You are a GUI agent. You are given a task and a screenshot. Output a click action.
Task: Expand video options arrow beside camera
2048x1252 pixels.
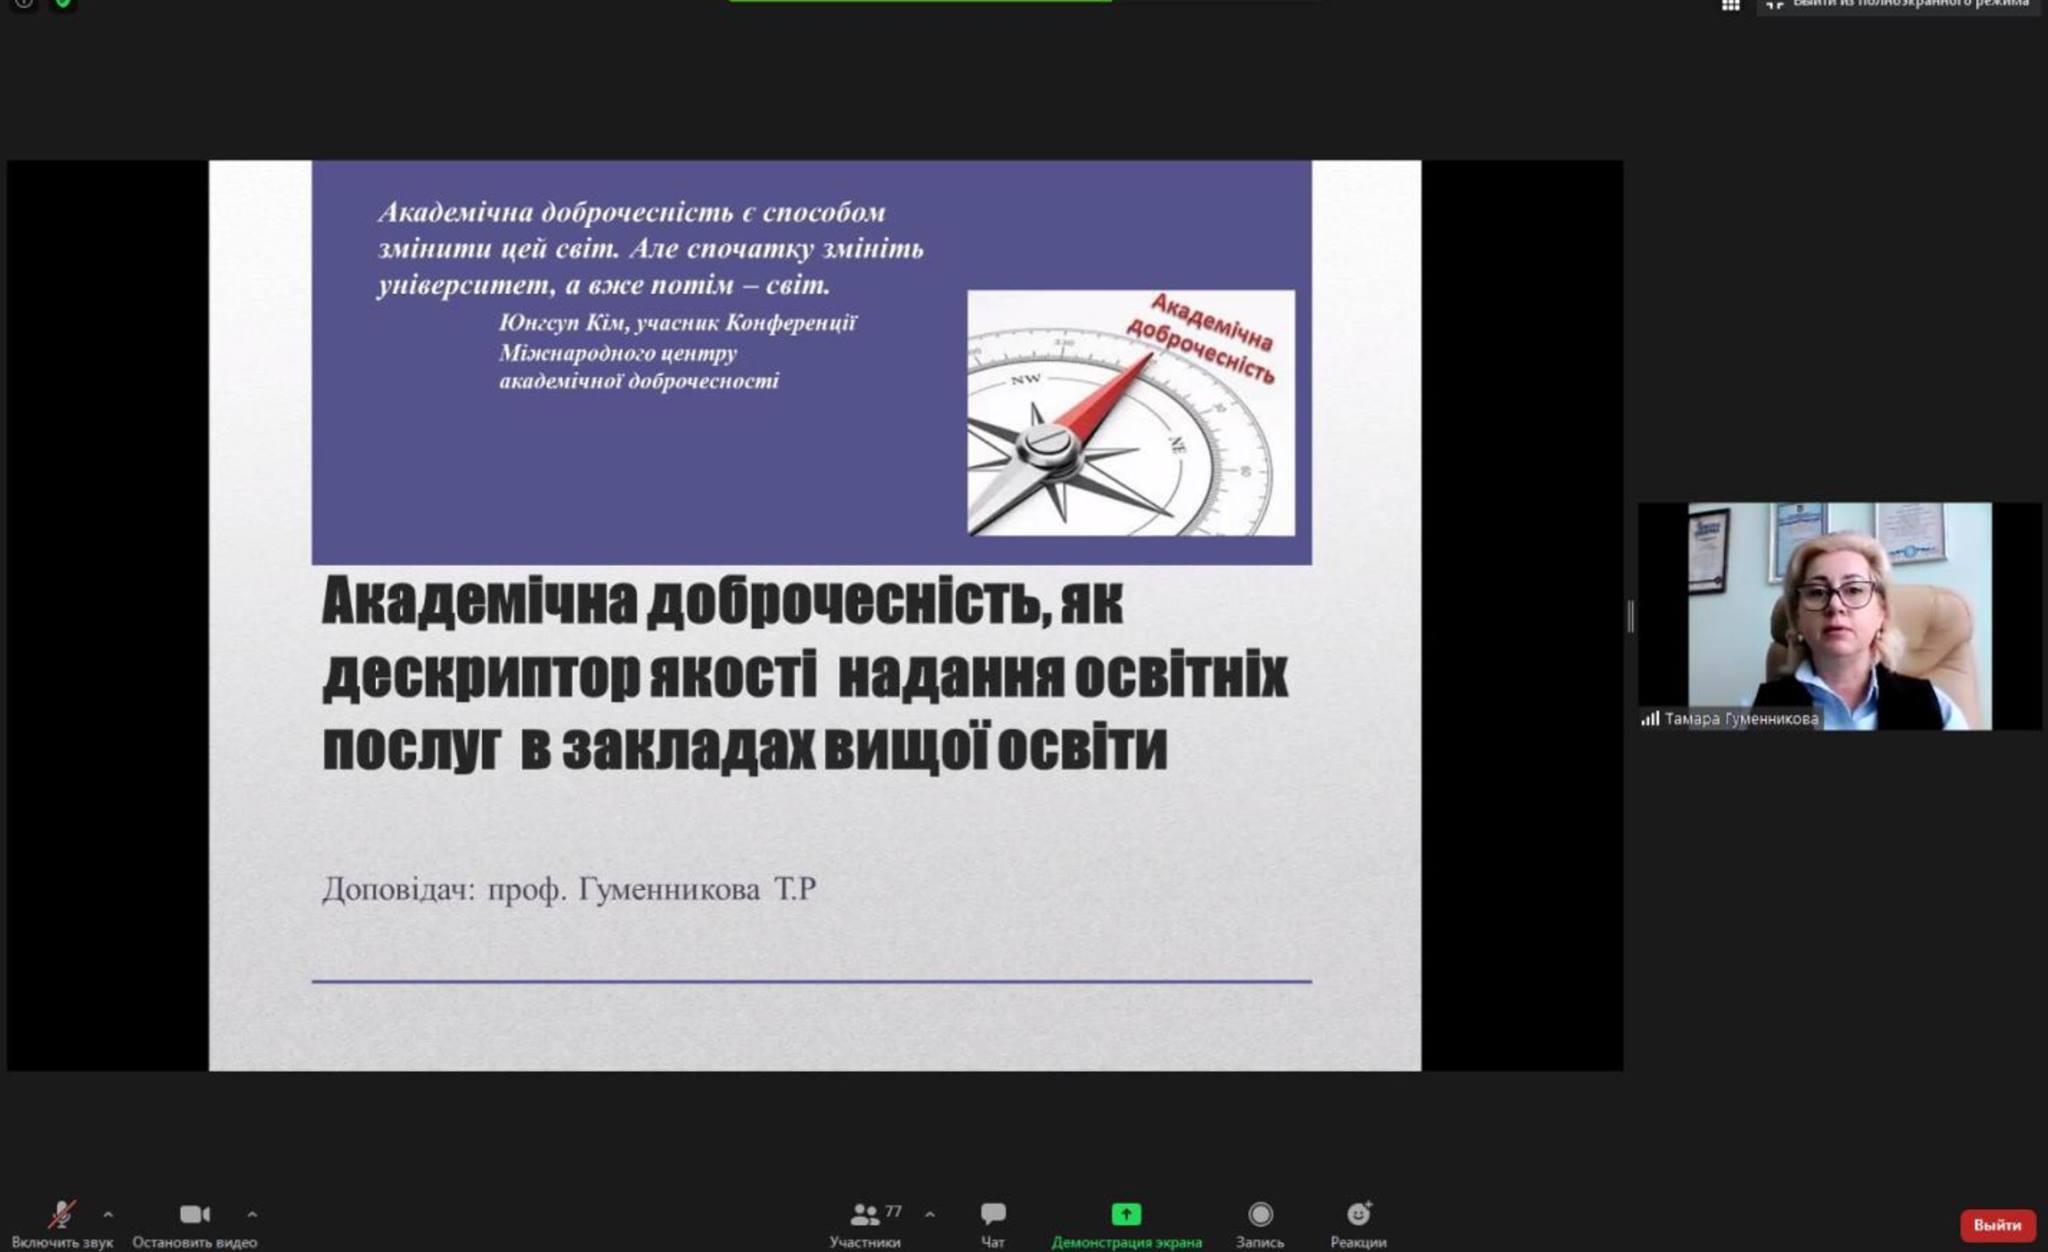click(252, 1214)
